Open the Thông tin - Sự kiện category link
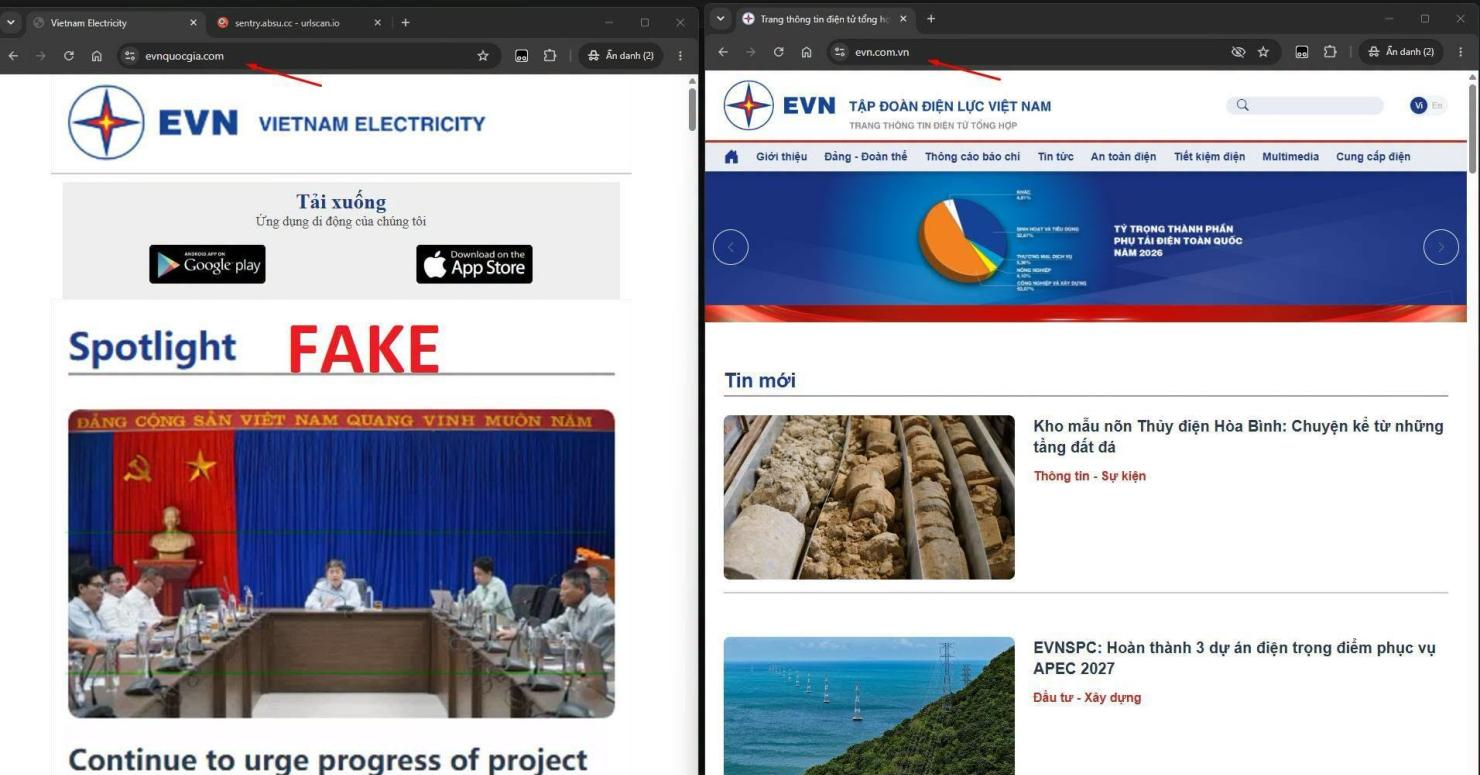 (x=1089, y=476)
